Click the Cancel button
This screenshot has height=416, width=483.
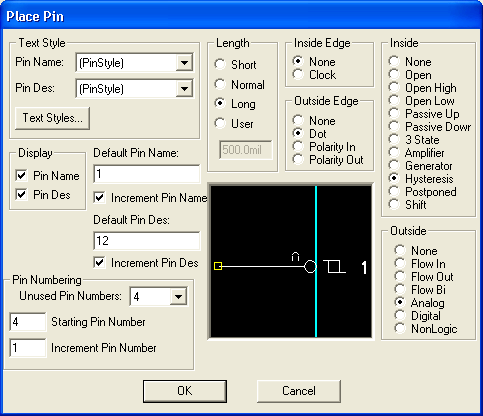[x=299, y=391]
